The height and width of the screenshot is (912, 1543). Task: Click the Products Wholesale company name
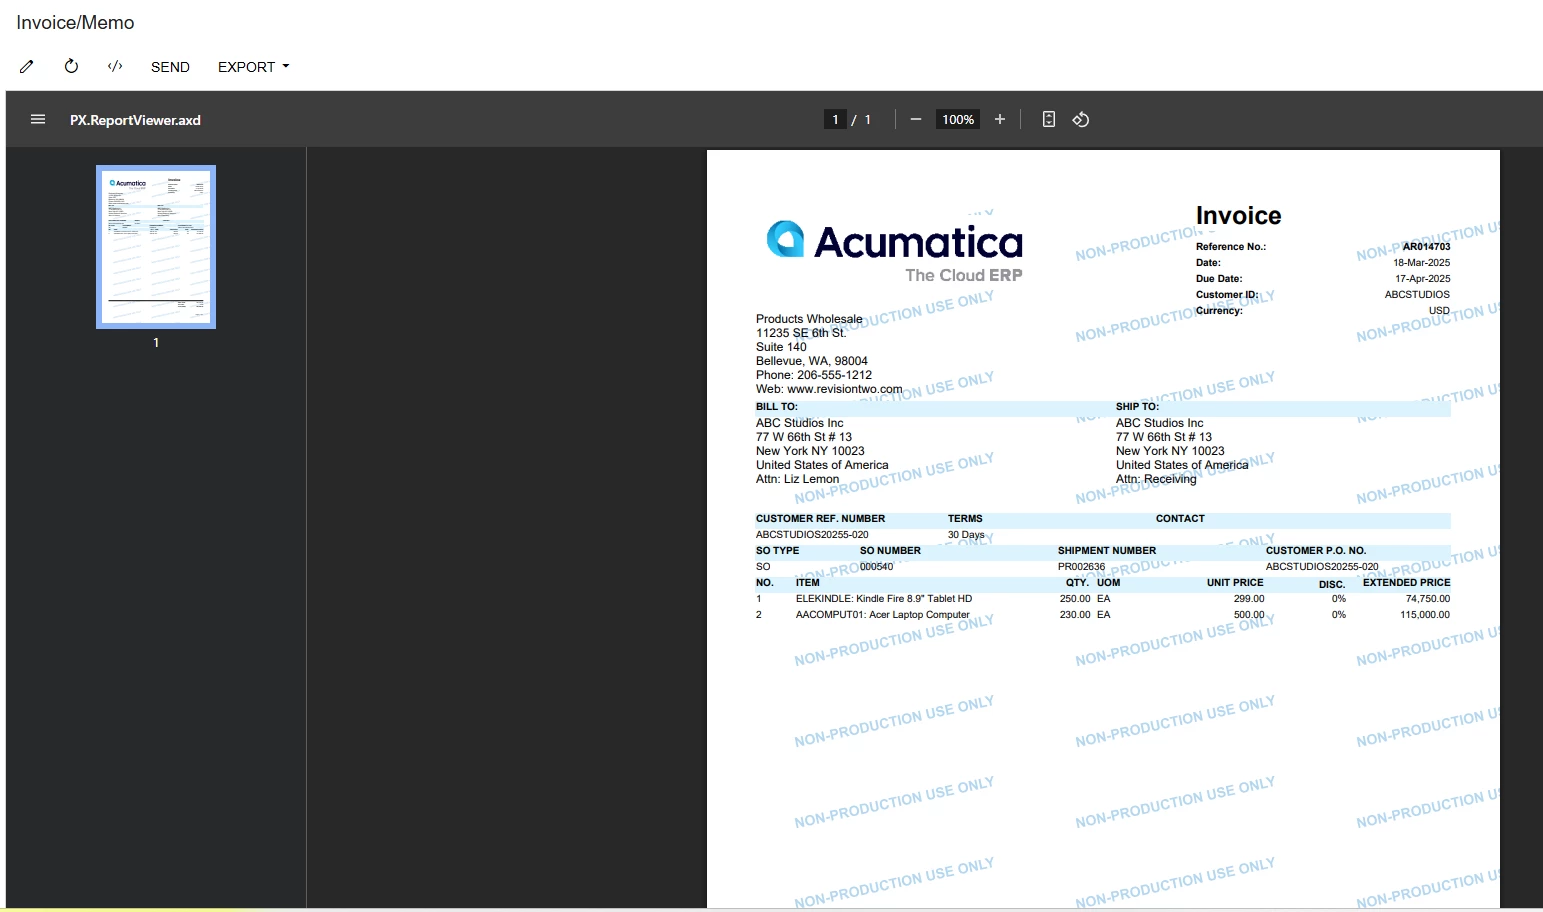pyautogui.click(x=808, y=319)
